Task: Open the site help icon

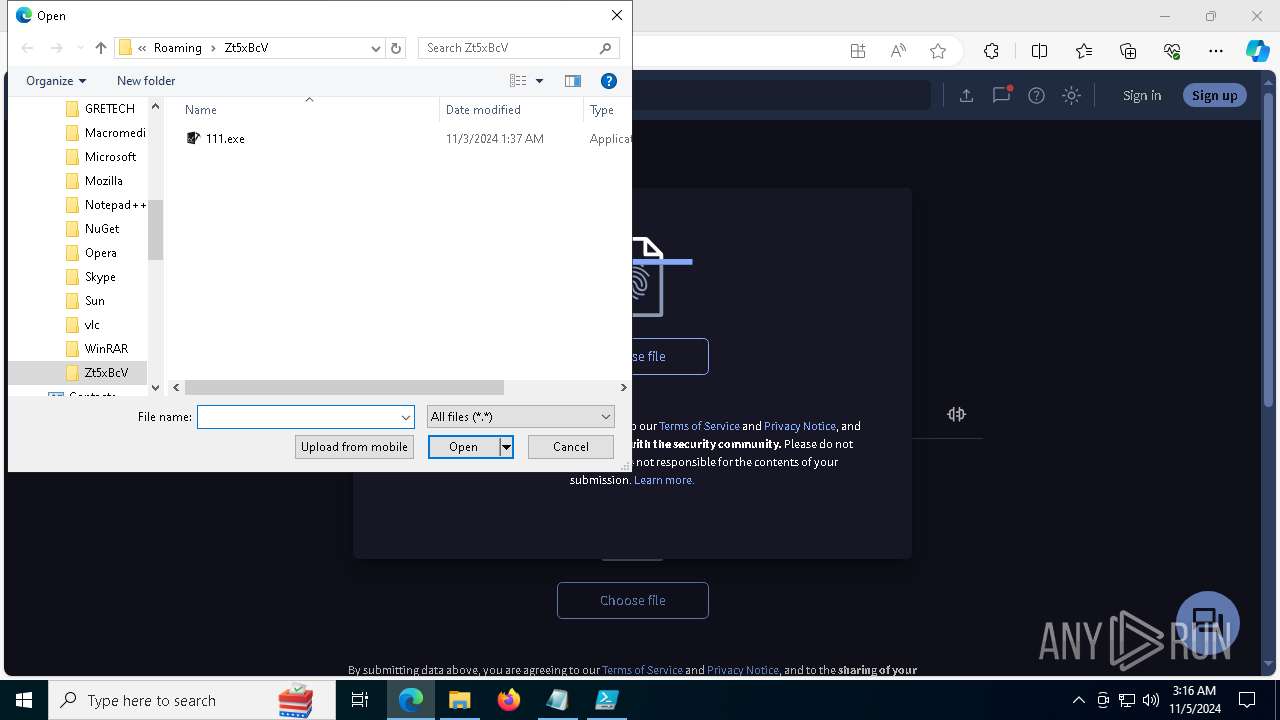Action: click(x=1036, y=95)
